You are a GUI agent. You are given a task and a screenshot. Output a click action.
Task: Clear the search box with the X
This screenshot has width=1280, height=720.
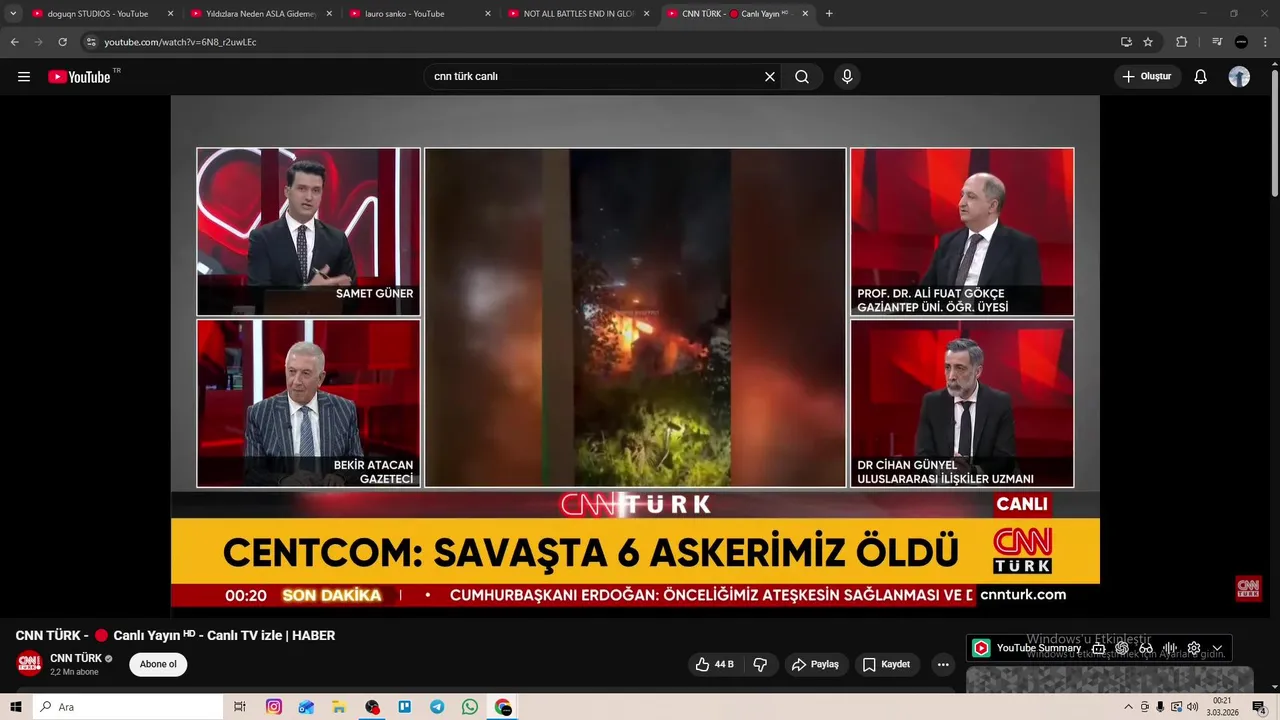(770, 77)
